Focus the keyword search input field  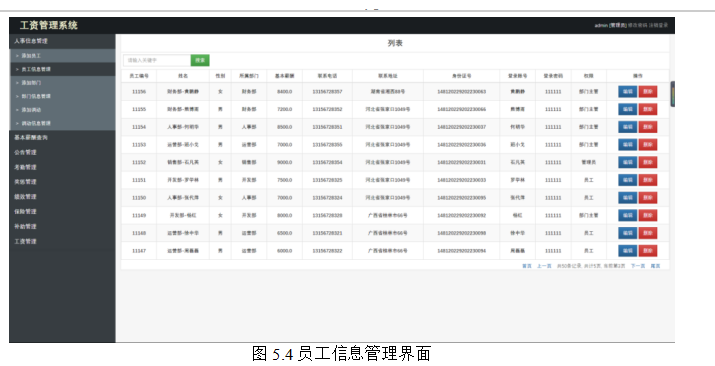click(x=157, y=60)
